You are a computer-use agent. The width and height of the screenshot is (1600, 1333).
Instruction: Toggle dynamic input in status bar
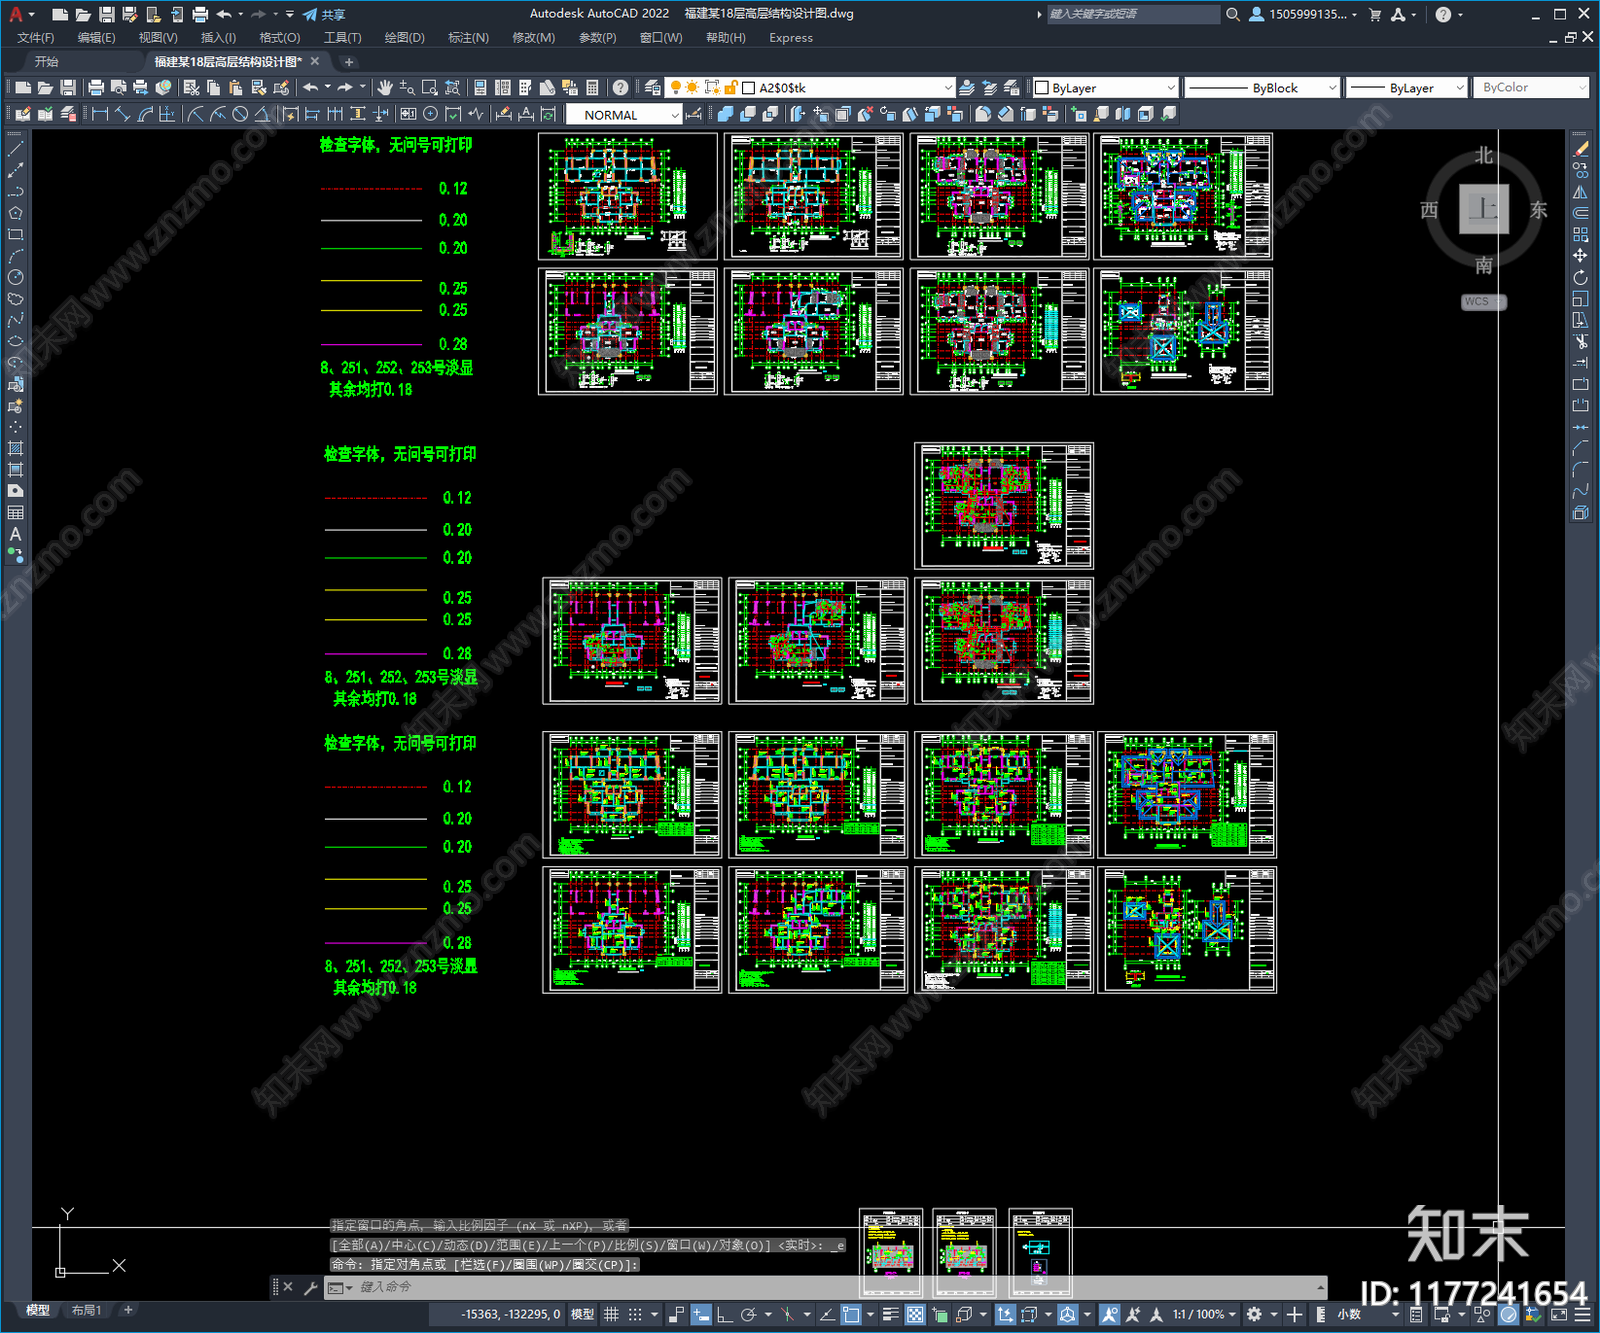tap(701, 1314)
